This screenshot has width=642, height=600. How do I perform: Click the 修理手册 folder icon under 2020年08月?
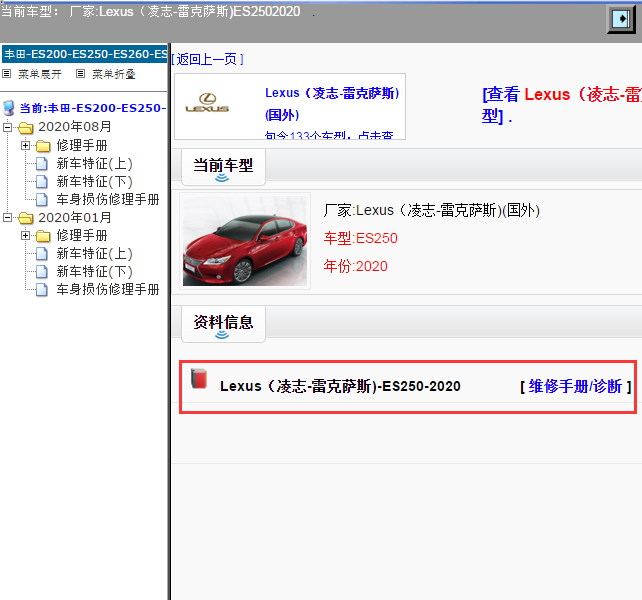(43, 146)
